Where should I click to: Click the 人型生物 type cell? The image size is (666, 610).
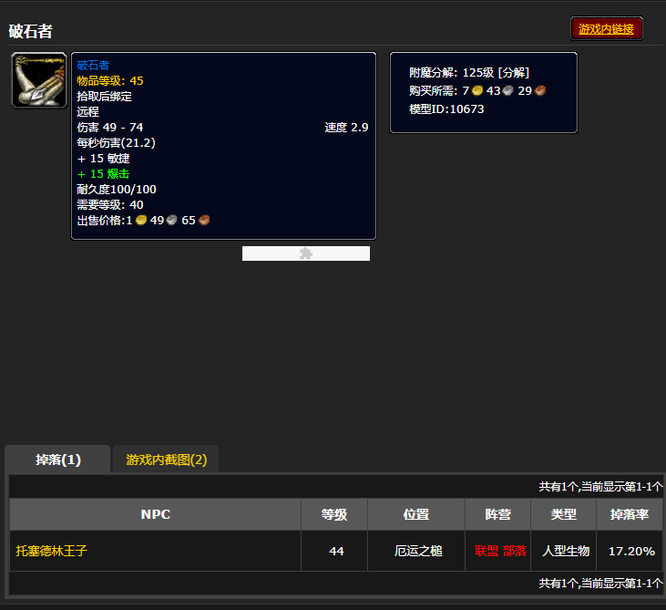(x=566, y=551)
